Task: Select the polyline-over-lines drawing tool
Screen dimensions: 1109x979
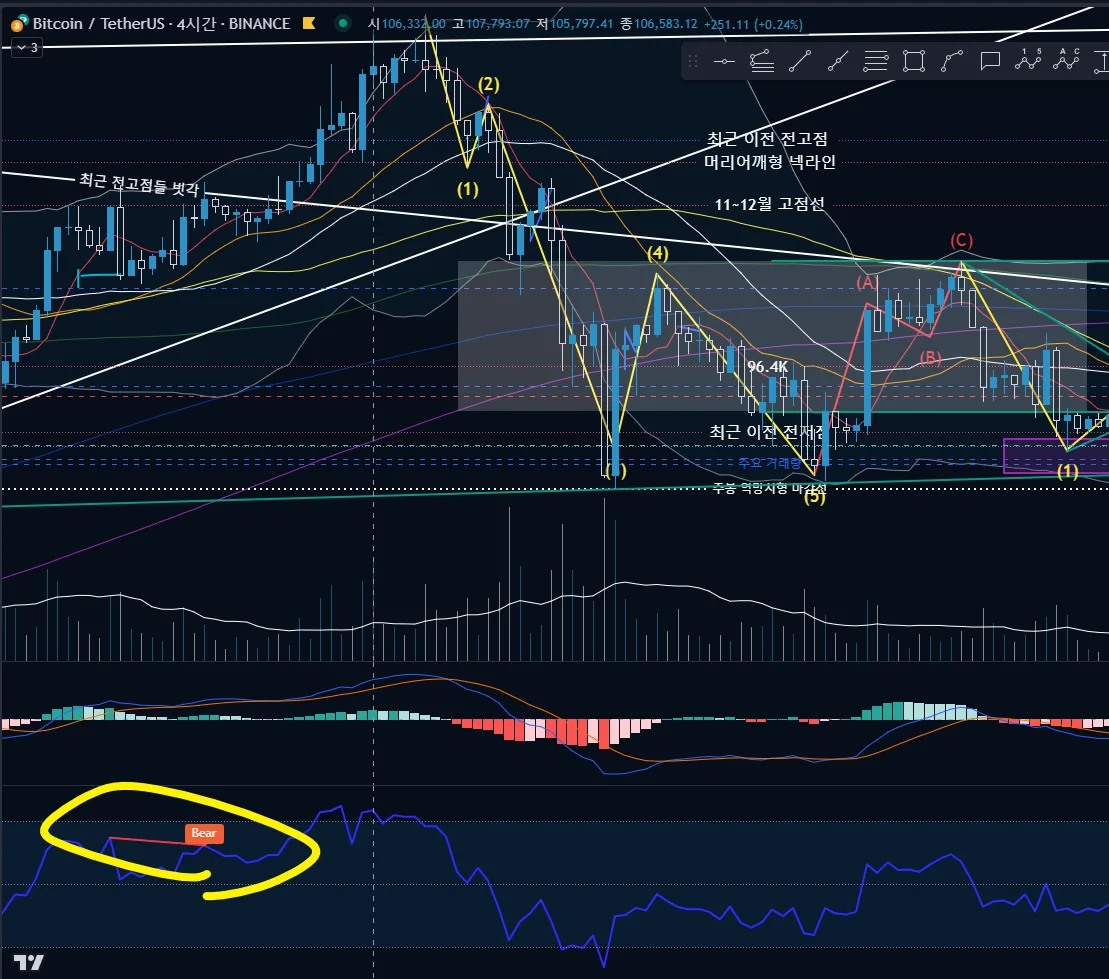Action: point(762,62)
